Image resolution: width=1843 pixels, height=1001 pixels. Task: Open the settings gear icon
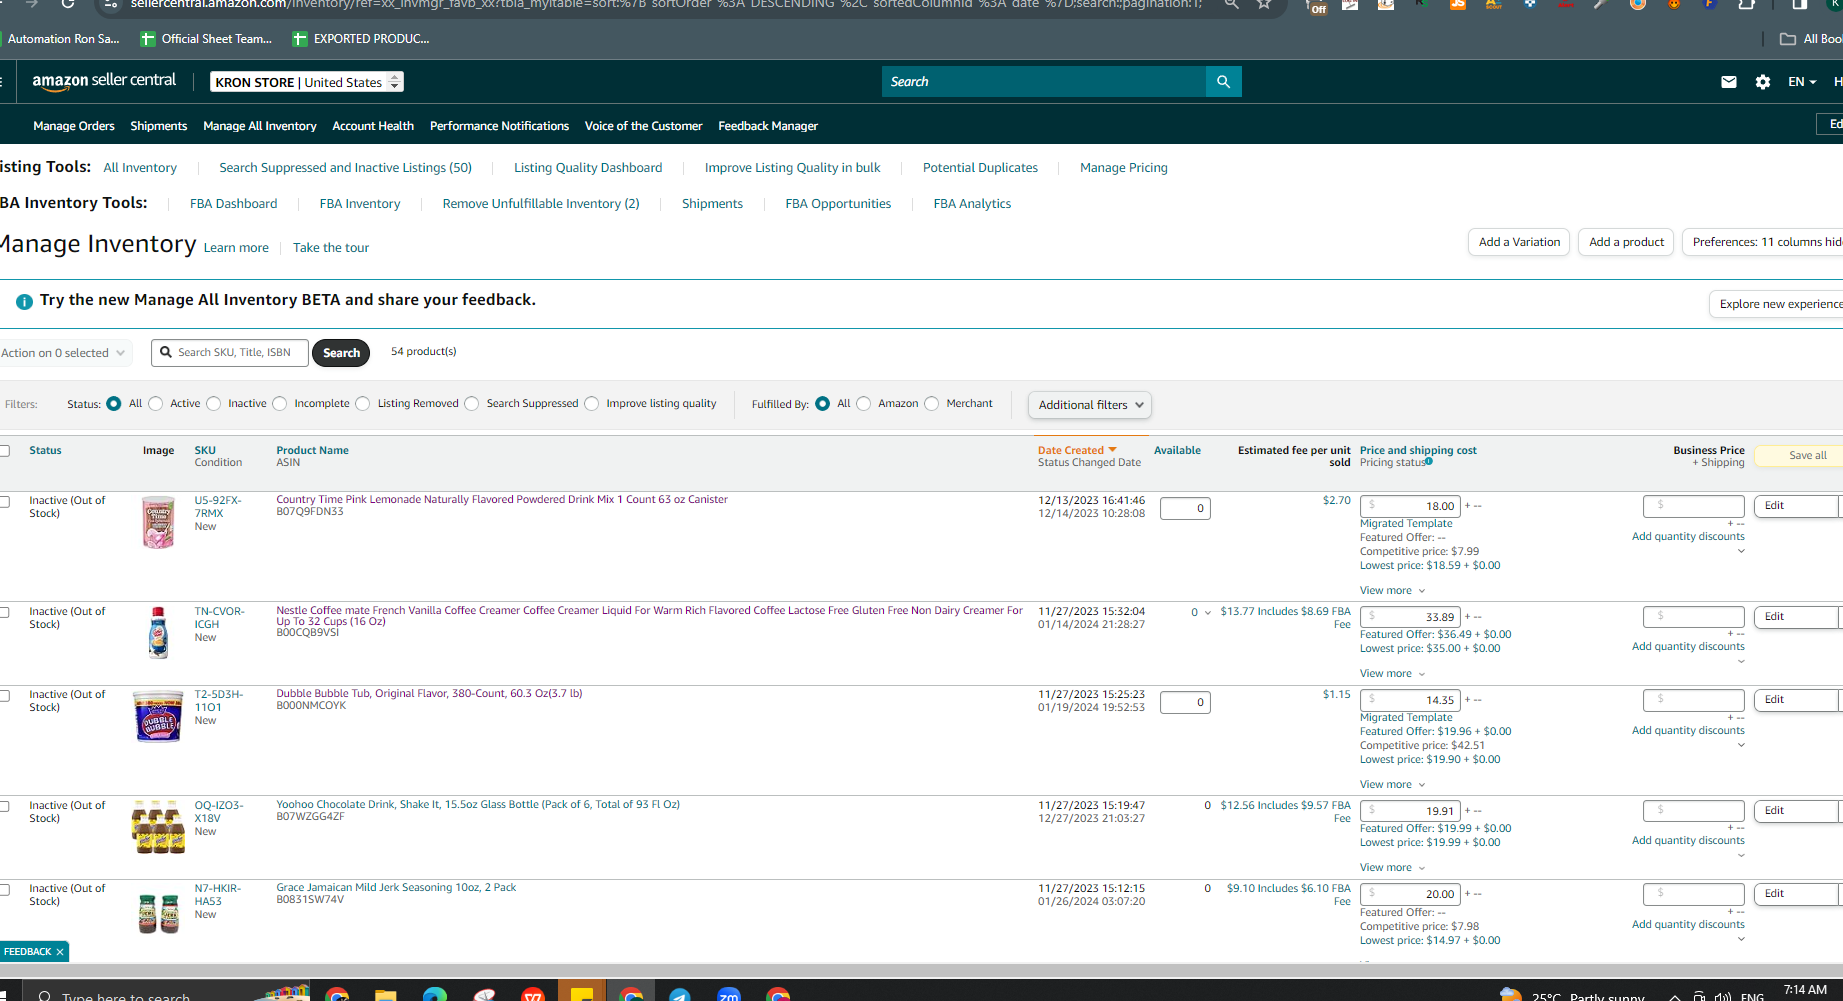point(1762,82)
